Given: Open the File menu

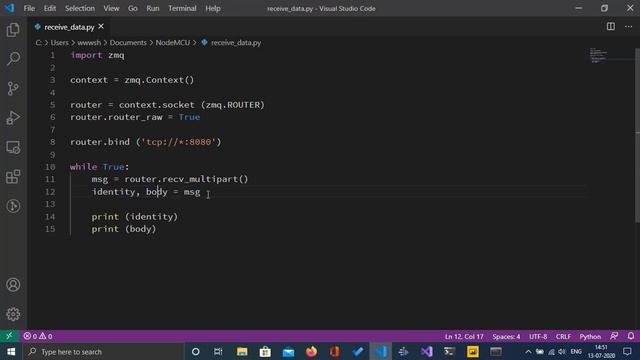Looking at the screenshot, I should [x=29, y=8].
